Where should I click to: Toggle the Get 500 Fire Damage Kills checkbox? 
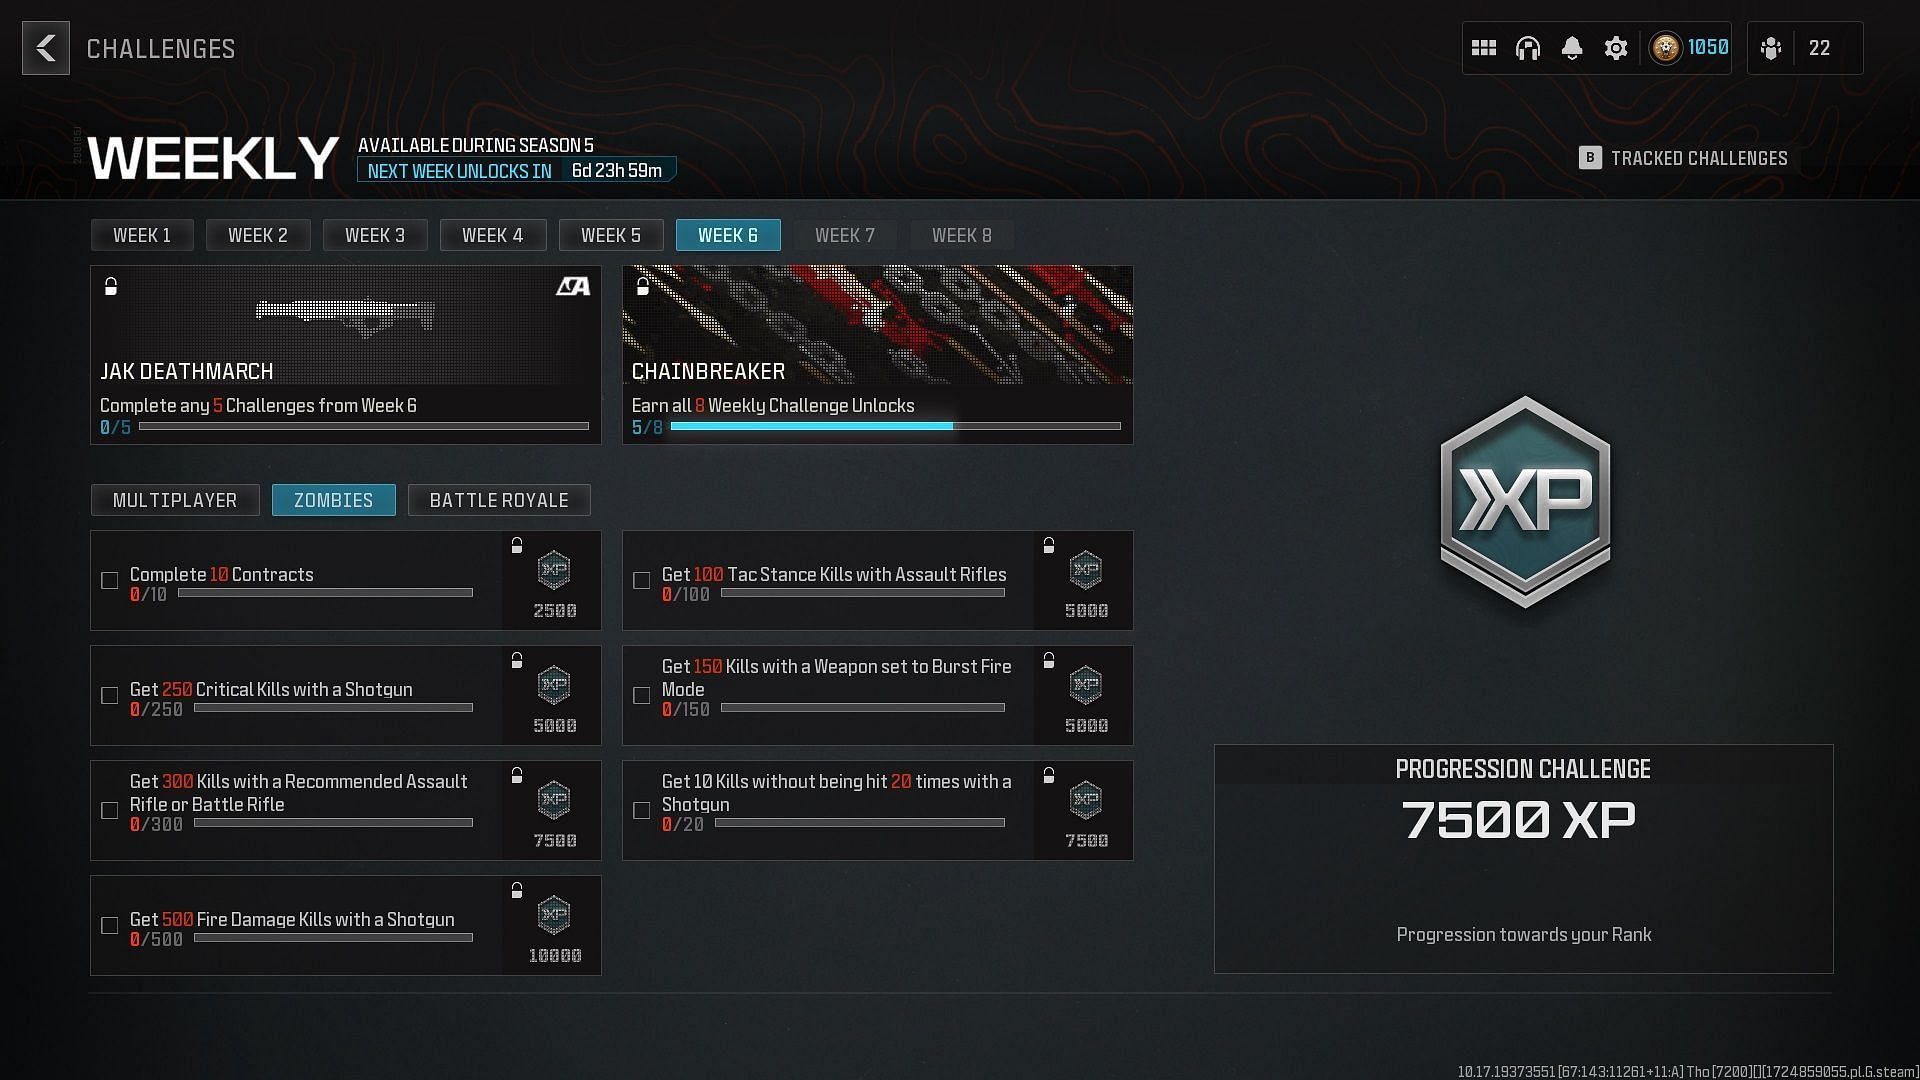(x=108, y=924)
